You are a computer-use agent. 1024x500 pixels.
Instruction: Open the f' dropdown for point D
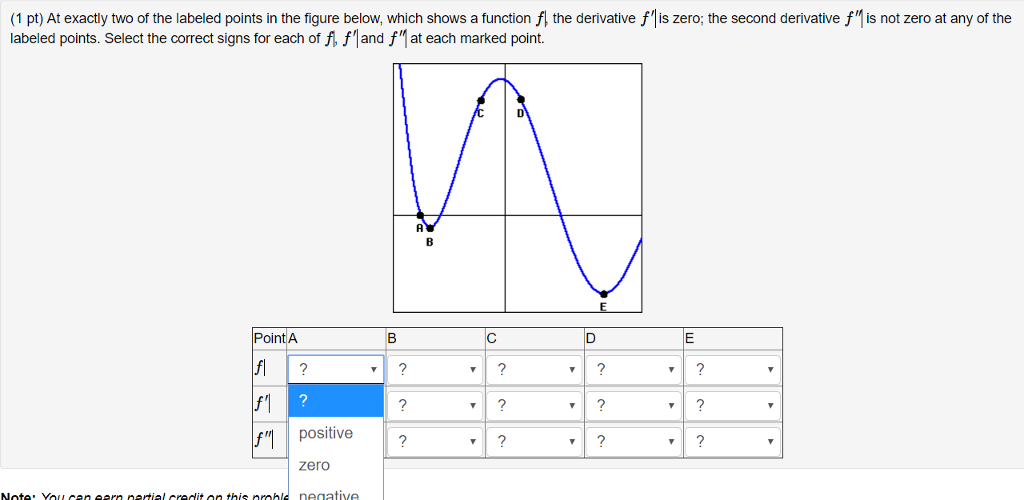(633, 406)
